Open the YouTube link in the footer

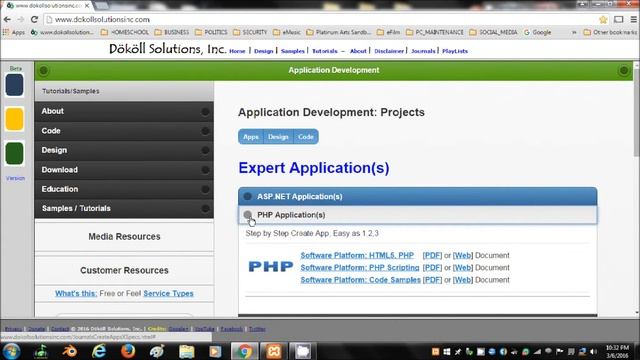(204, 329)
